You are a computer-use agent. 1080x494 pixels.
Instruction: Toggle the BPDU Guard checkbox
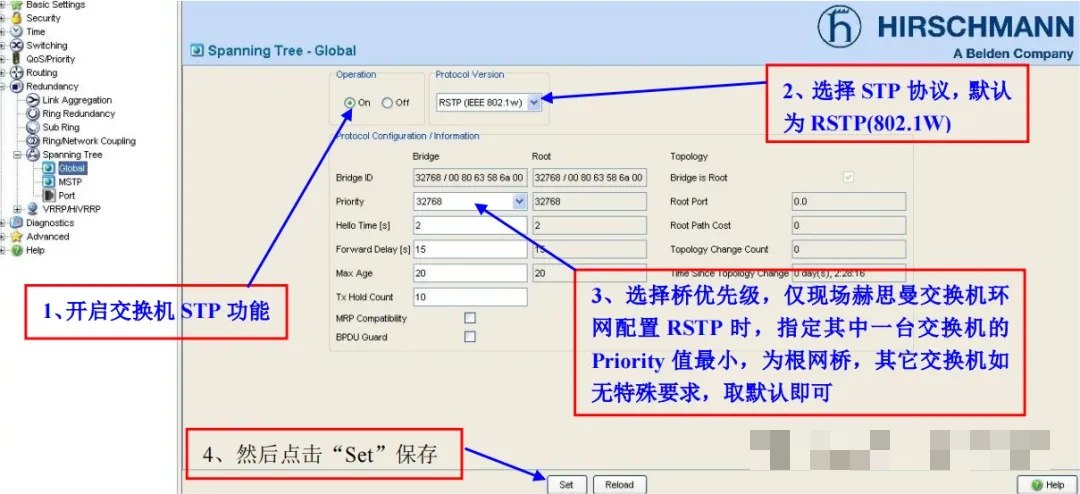(x=470, y=337)
